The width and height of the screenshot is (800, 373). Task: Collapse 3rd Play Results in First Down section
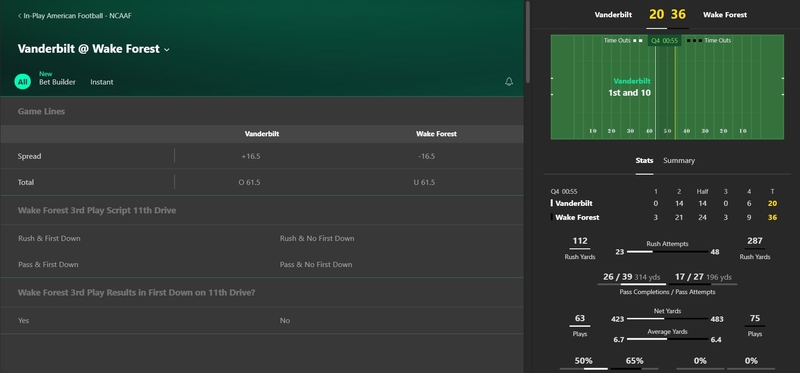tap(262, 292)
